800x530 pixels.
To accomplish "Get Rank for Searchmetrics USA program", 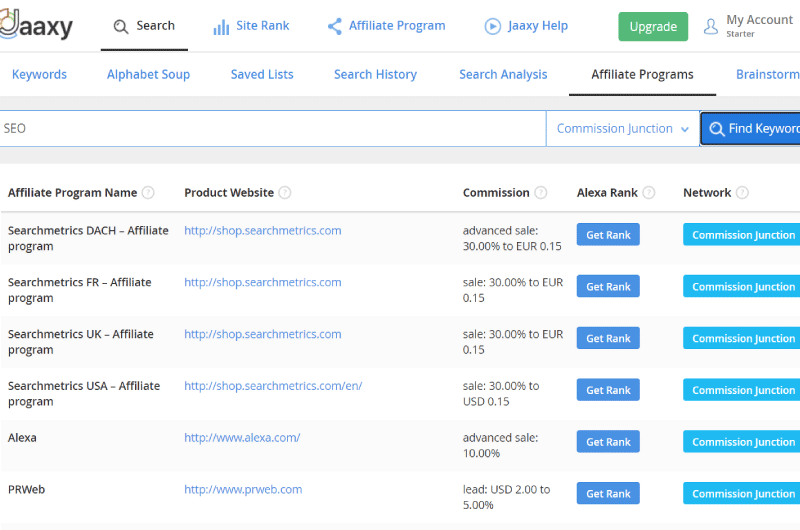I will (x=608, y=390).
